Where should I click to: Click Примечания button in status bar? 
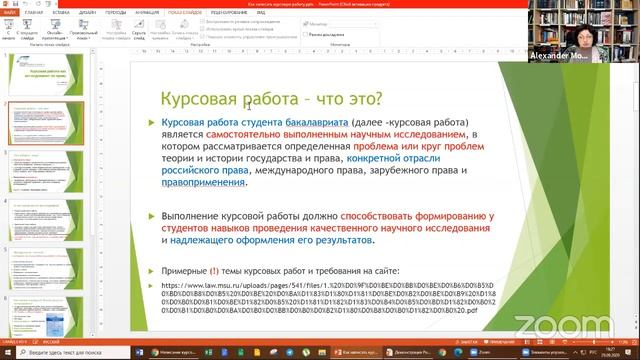coord(499,342)
